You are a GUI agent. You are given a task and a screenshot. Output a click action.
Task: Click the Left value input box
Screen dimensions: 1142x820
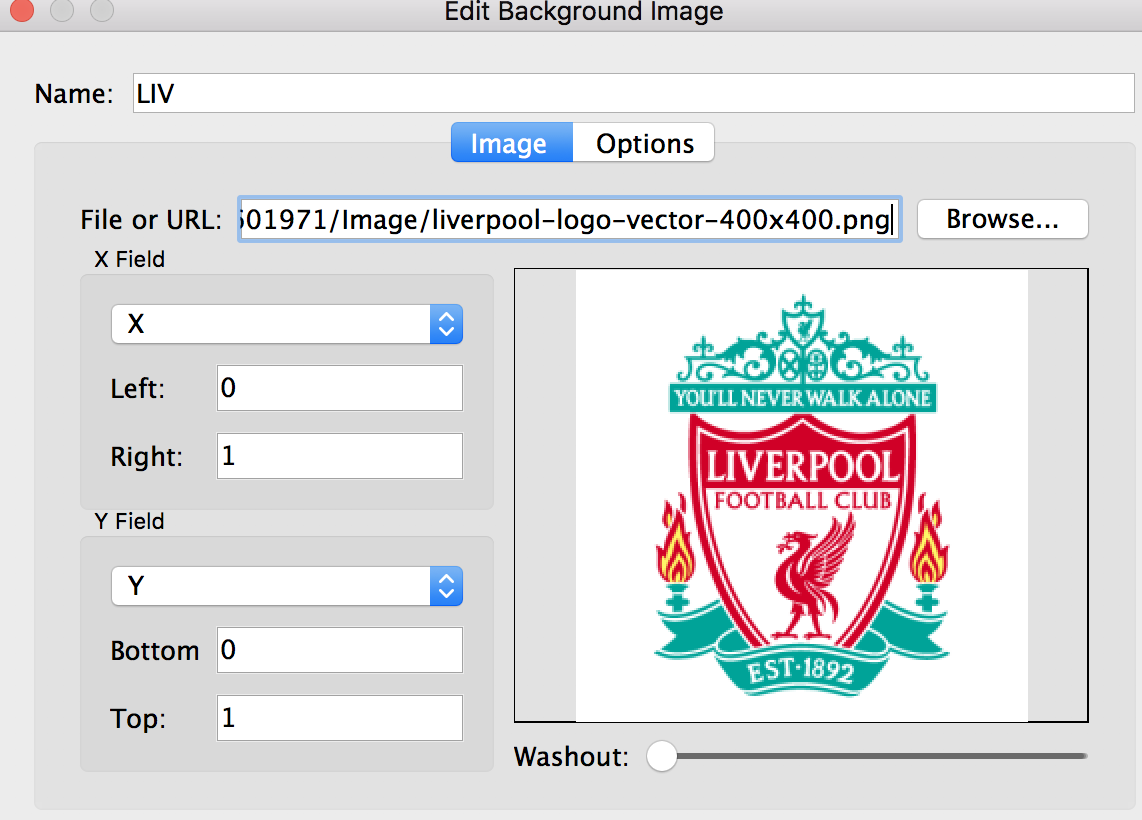pos(339,388)
